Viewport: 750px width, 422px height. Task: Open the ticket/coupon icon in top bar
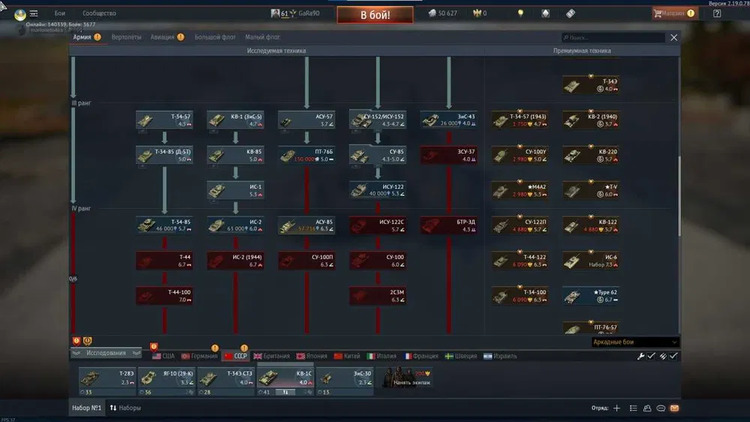(x=571, y=13)
